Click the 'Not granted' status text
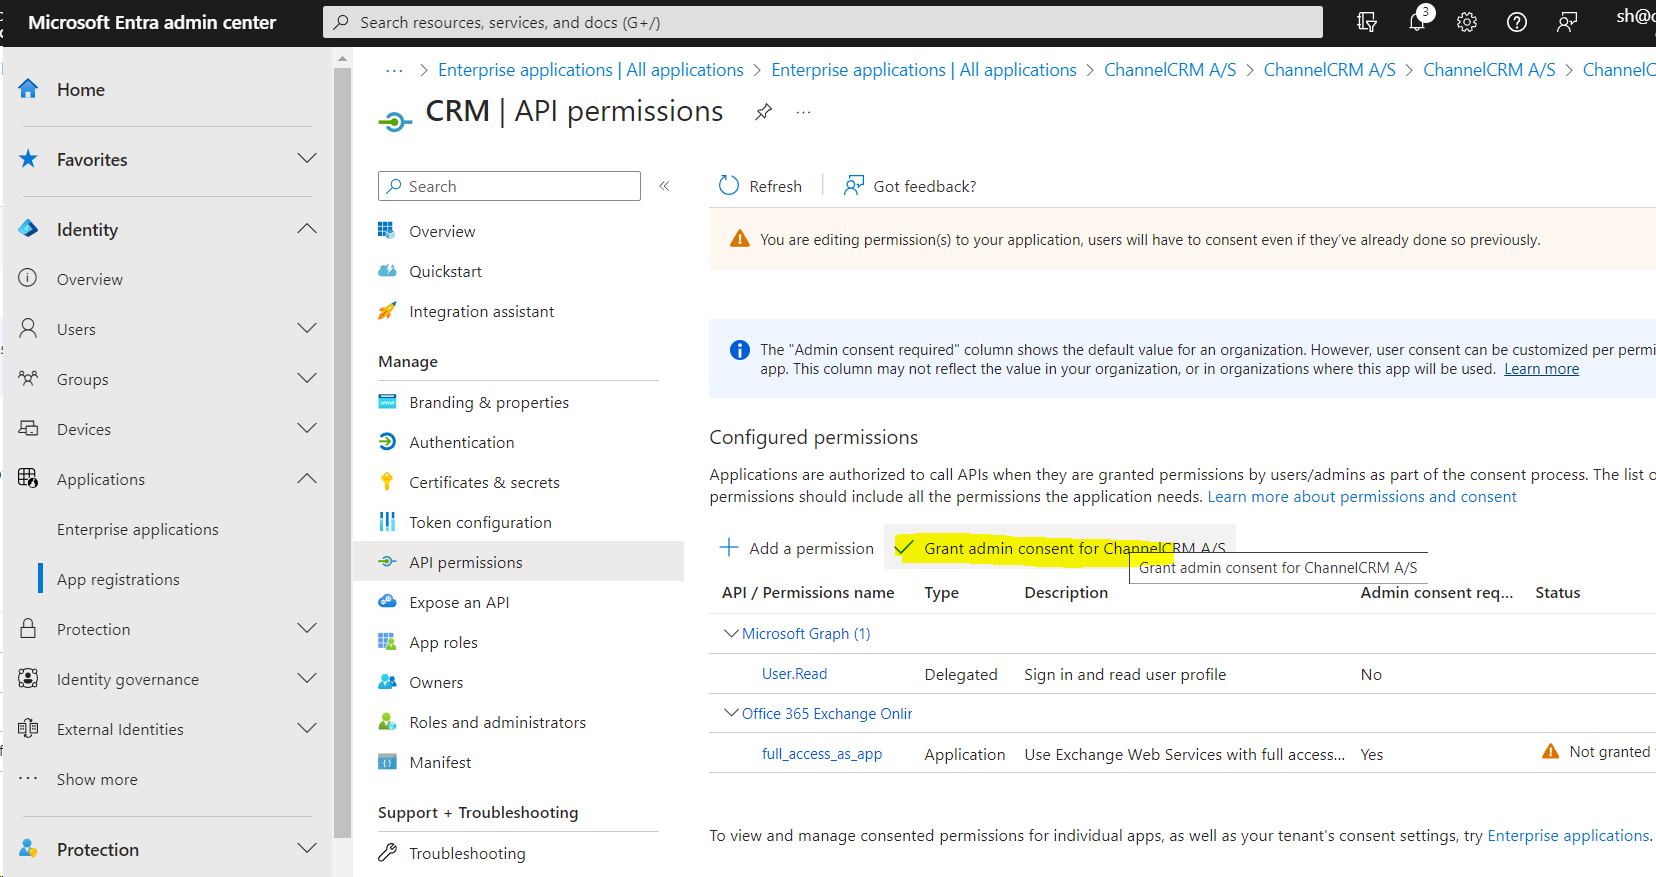The image size is (1656, 877). (1610, 752)
